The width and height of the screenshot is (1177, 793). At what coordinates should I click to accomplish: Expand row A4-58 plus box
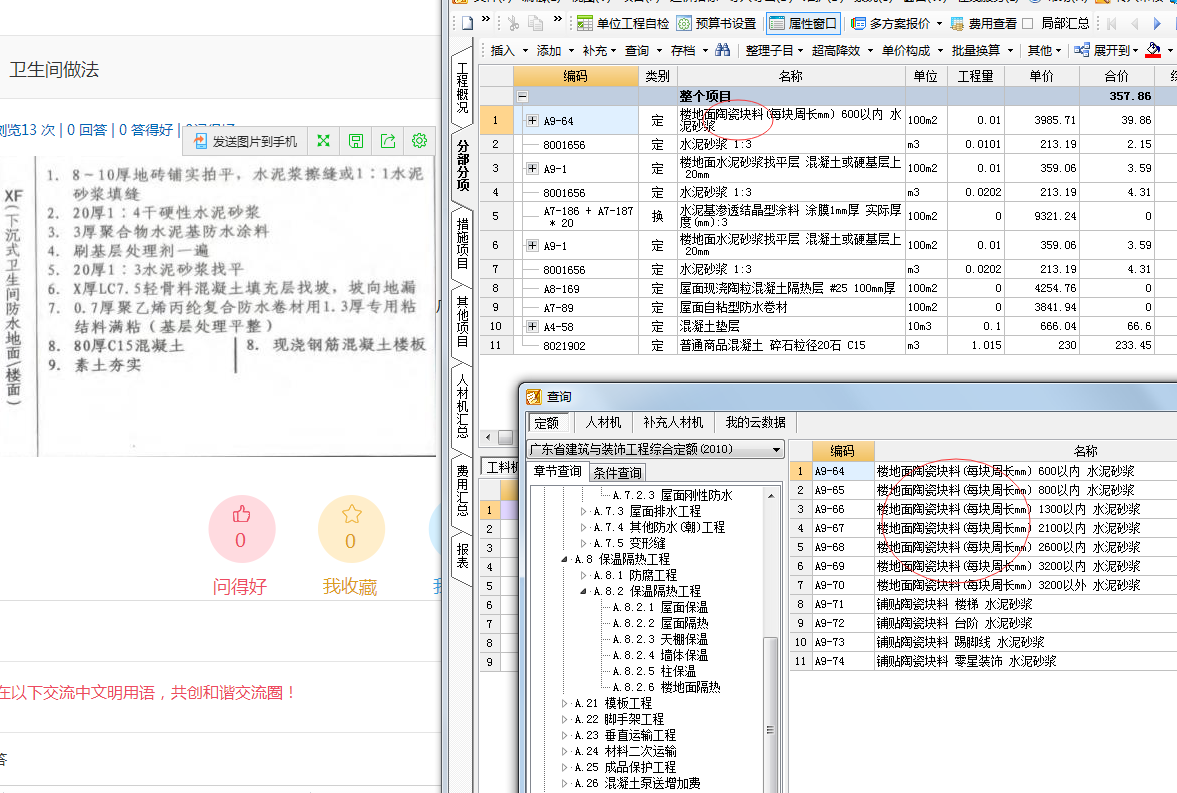[532, 326]
